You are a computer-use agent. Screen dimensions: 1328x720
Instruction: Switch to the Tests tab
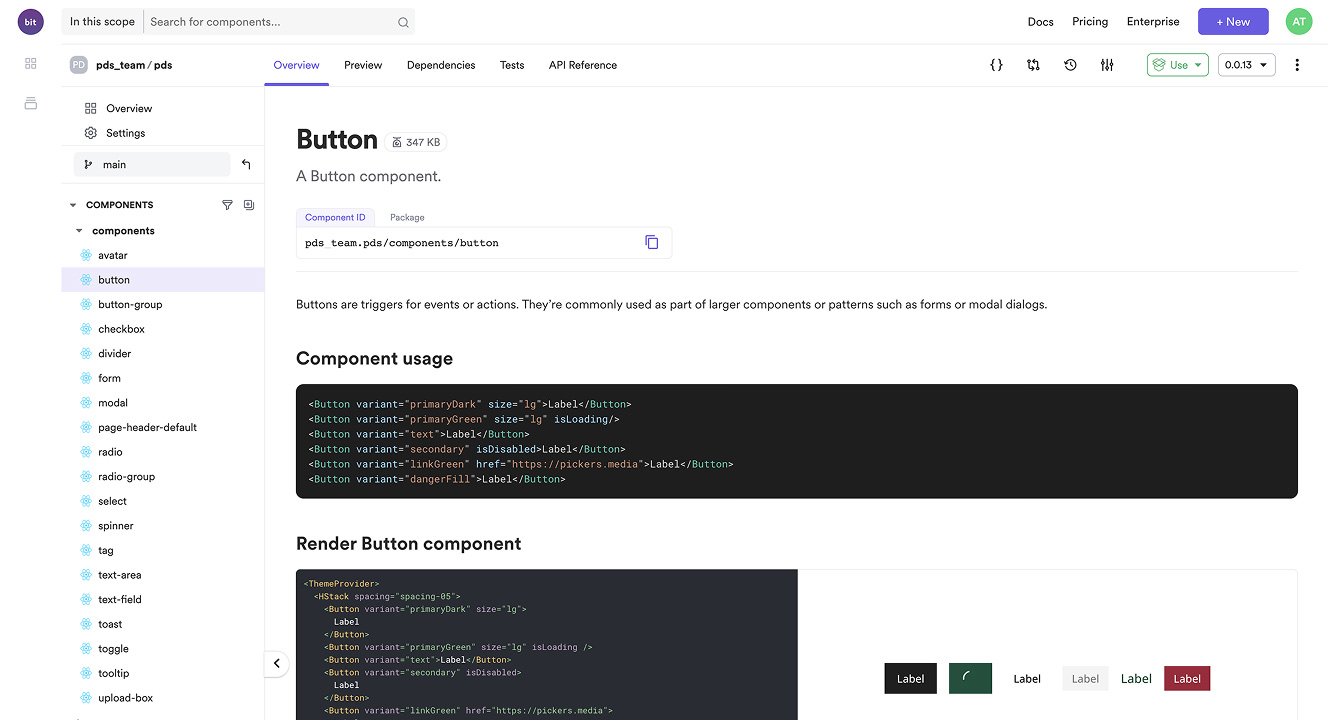point(512,65)
